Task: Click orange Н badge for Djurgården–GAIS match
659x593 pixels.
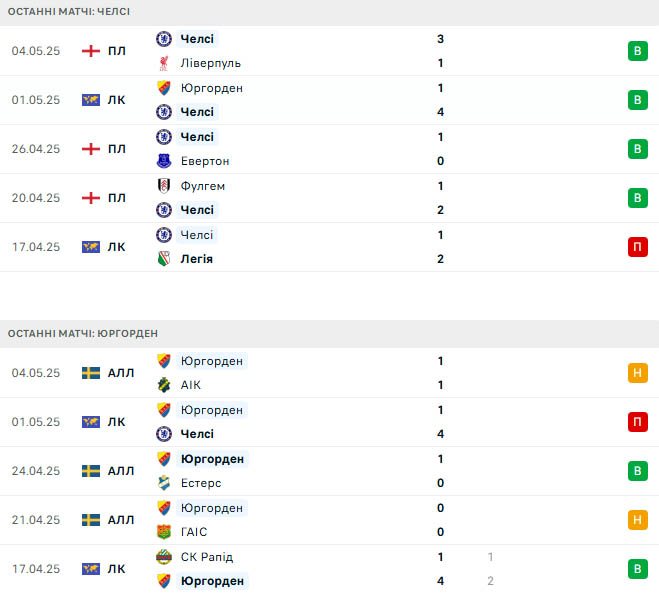Action: click(x=638, y=520)
